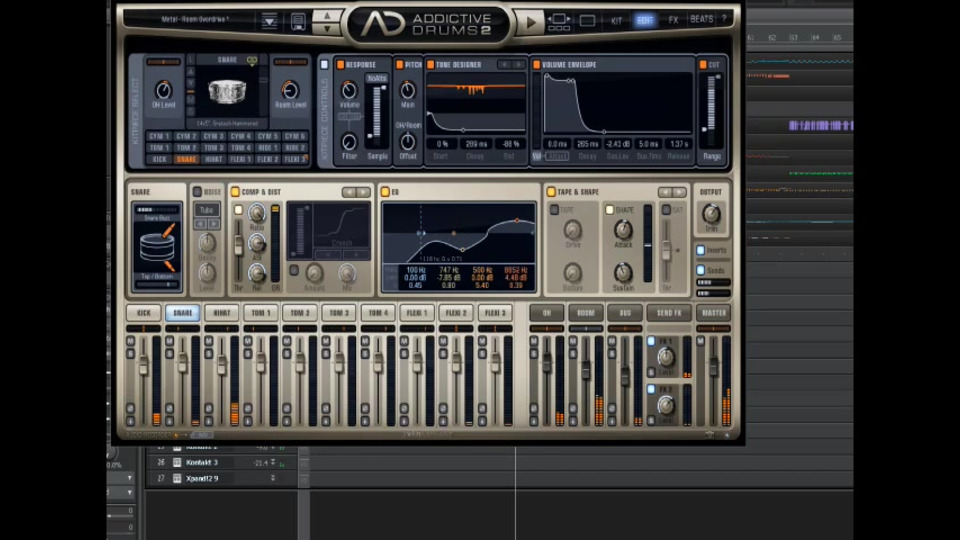Click the snare mic position drum icon
Screen dimensions: 960x540
[157, 246]
